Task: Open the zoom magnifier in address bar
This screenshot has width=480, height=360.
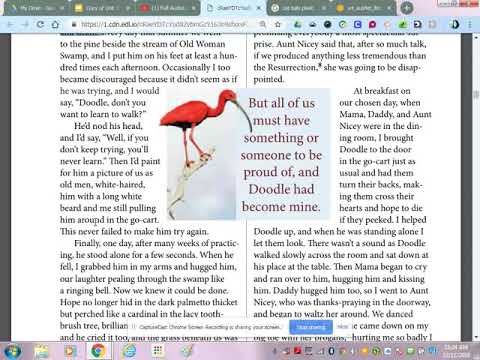Action: [263, 24]
